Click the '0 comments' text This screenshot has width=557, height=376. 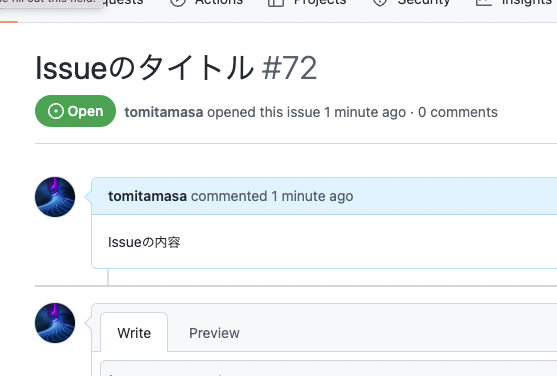pyautogui.click(x=458, y=112)
